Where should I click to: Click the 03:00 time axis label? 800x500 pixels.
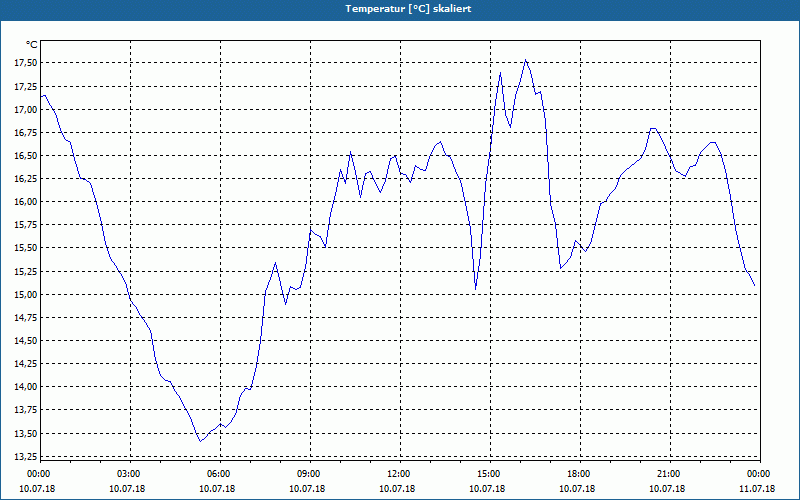[129, 474]
